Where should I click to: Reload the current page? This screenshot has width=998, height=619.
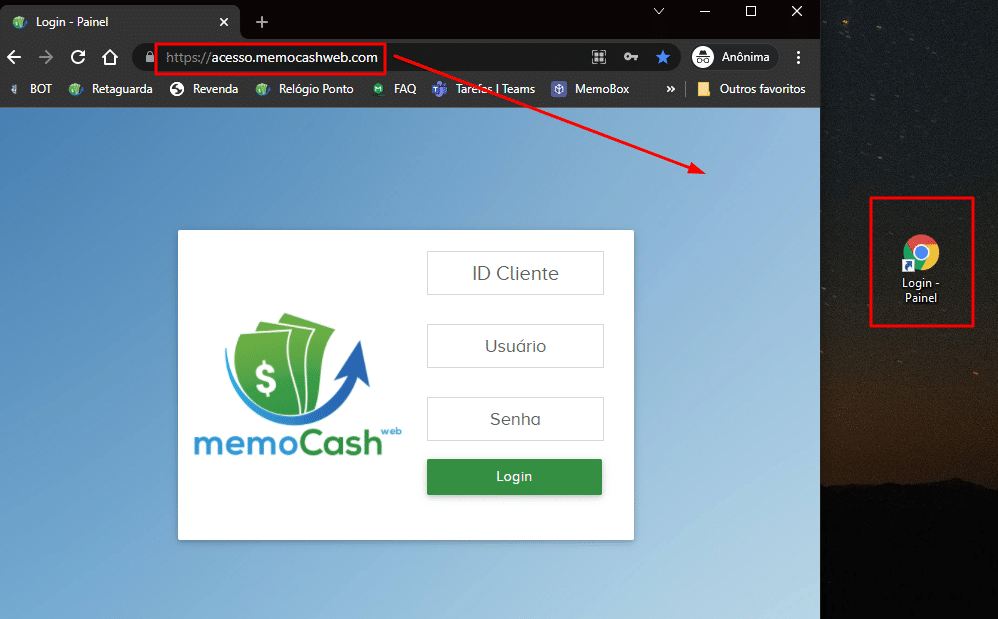(78, 58)
